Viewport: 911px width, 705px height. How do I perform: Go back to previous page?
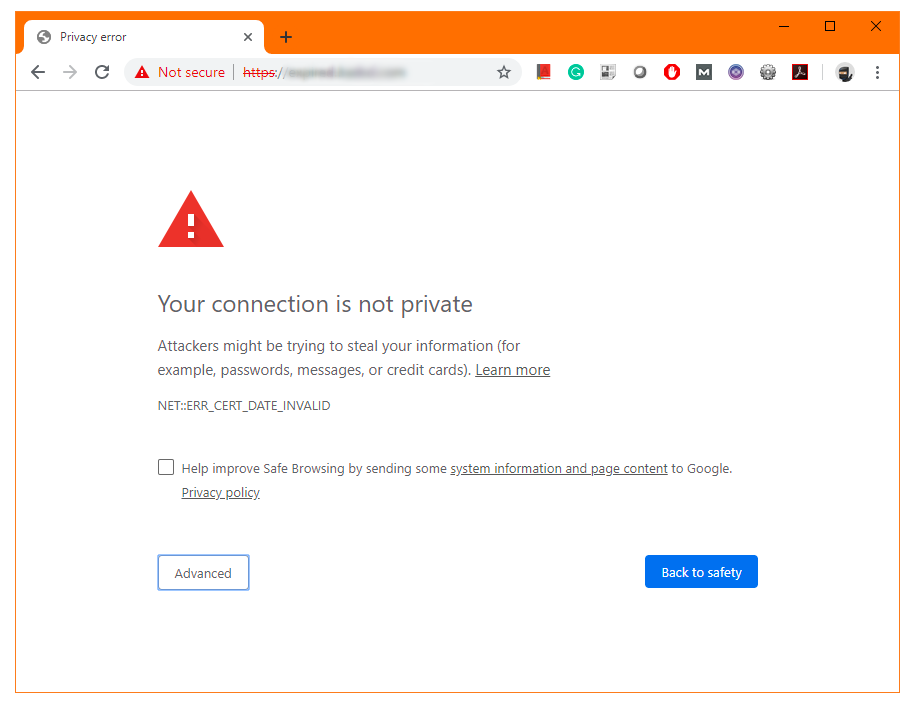(x=38, y=72)
